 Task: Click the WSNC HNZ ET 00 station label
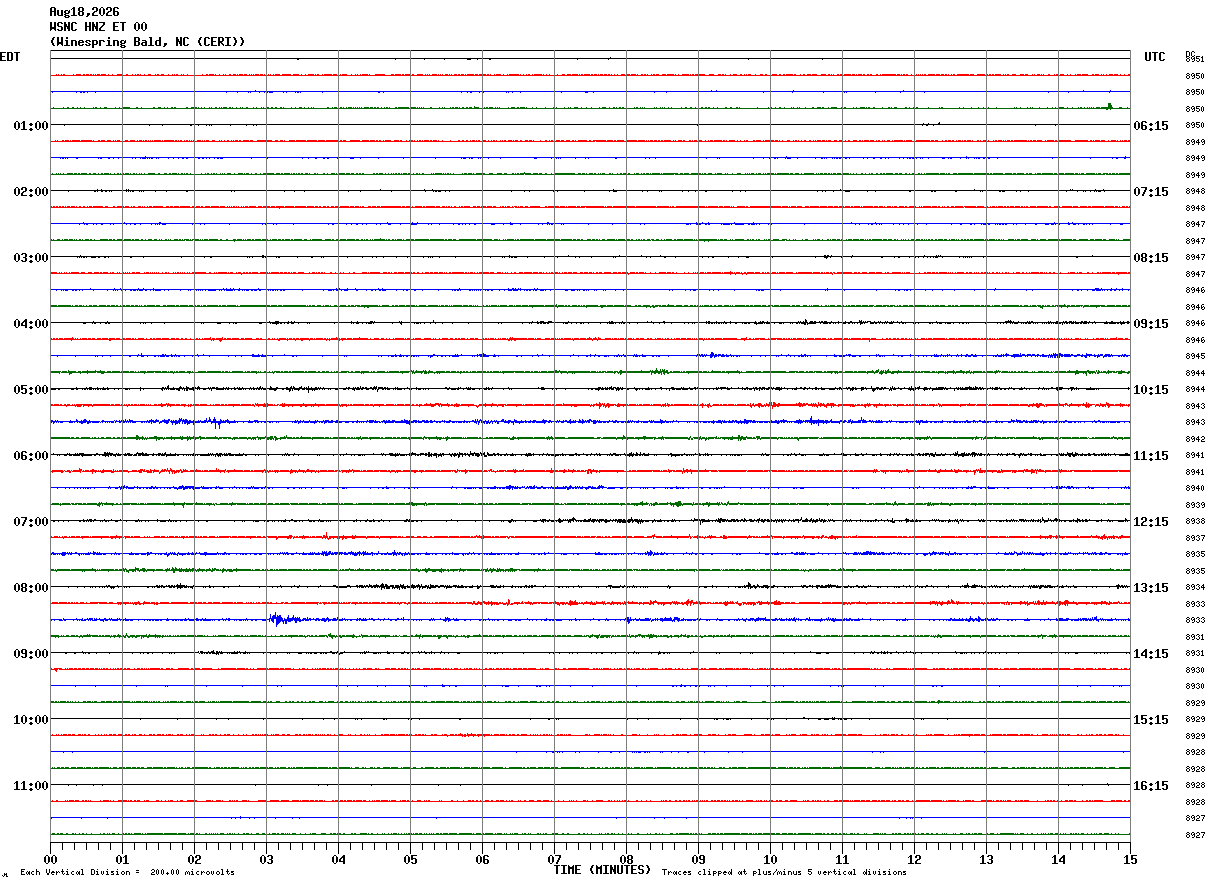click(98, 27)
